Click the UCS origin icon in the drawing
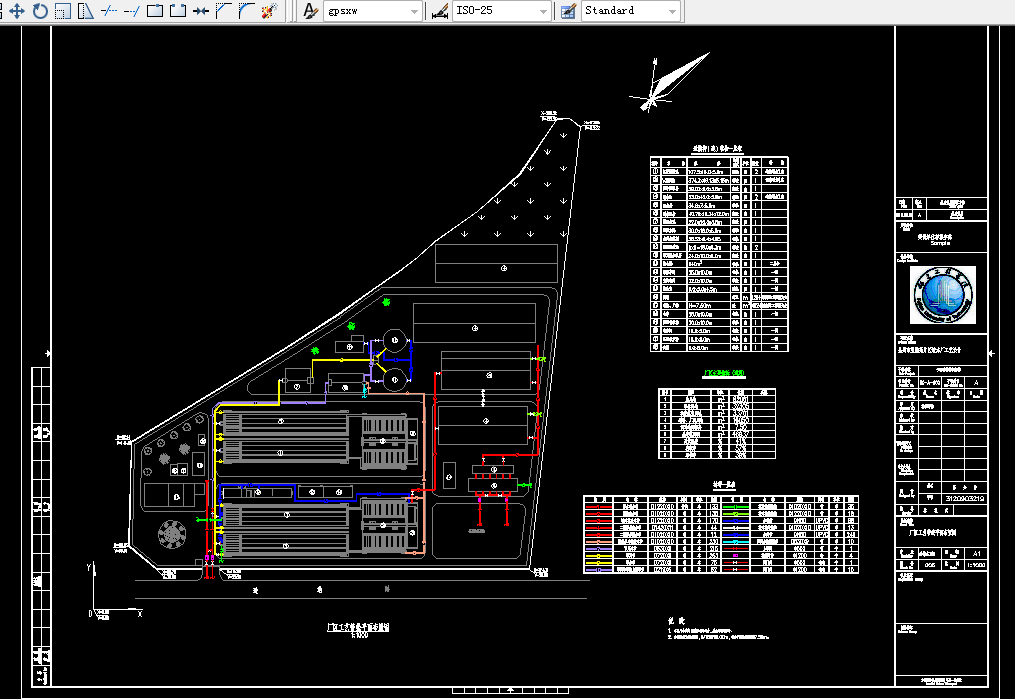 [114, 591]
